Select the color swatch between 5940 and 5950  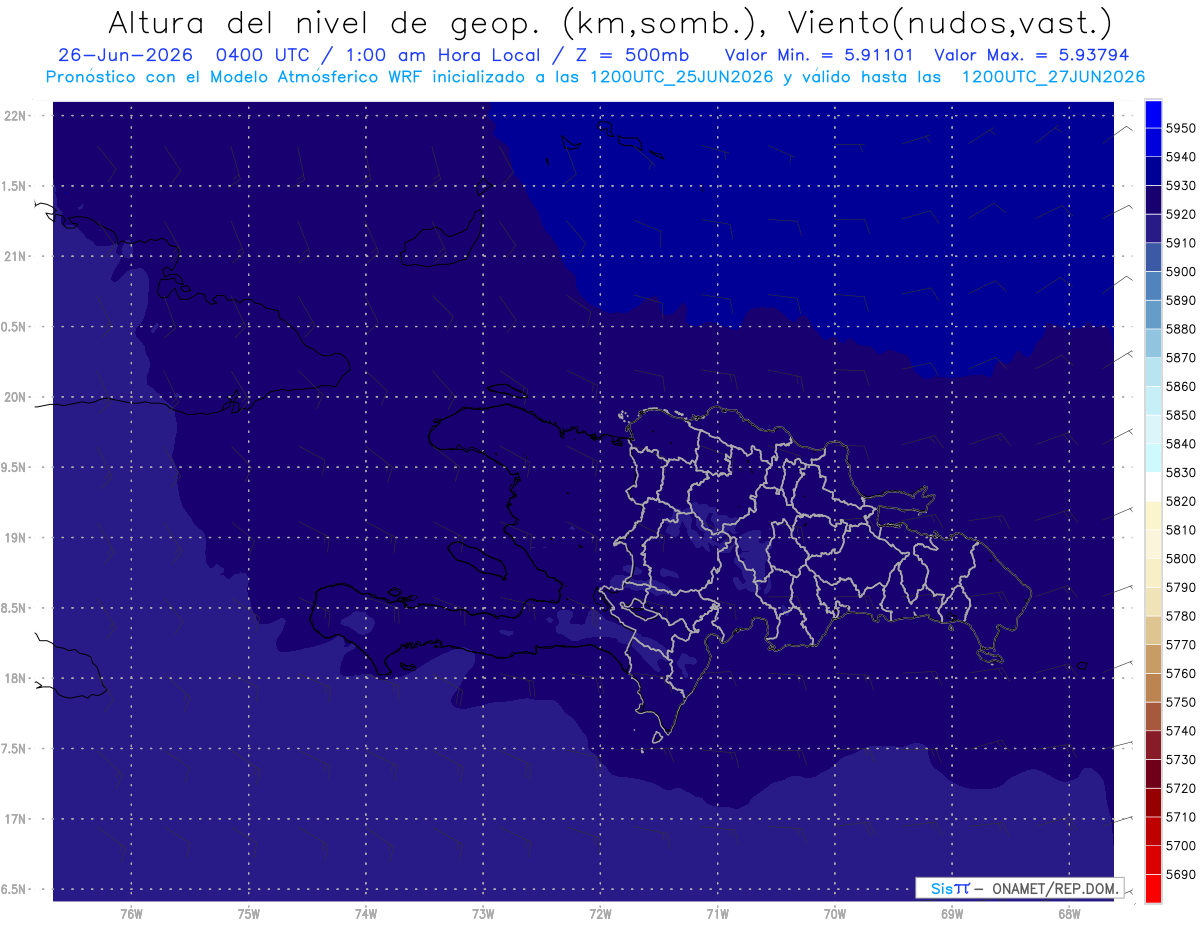pyautogui.click(x=1153, y=143)
